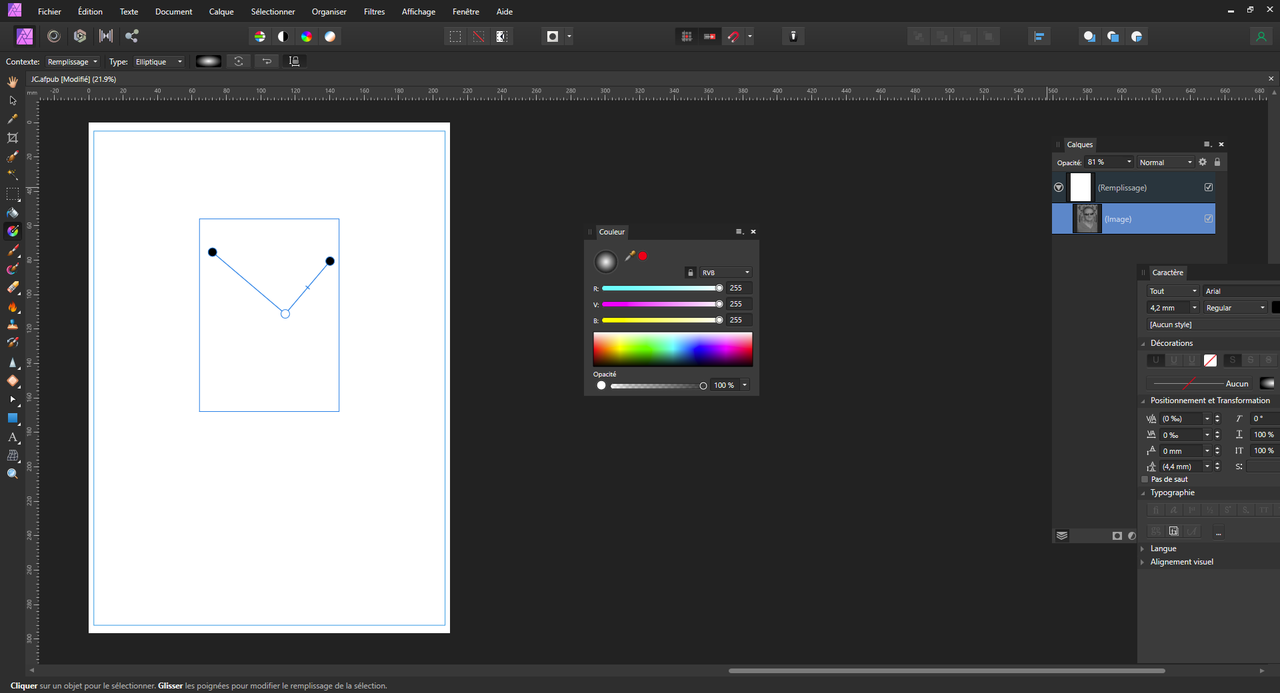Toggle the layer lock icon in Calques
Image resolution: width=1280 pixels, height=693 pixels.
tap(1217, 162)
